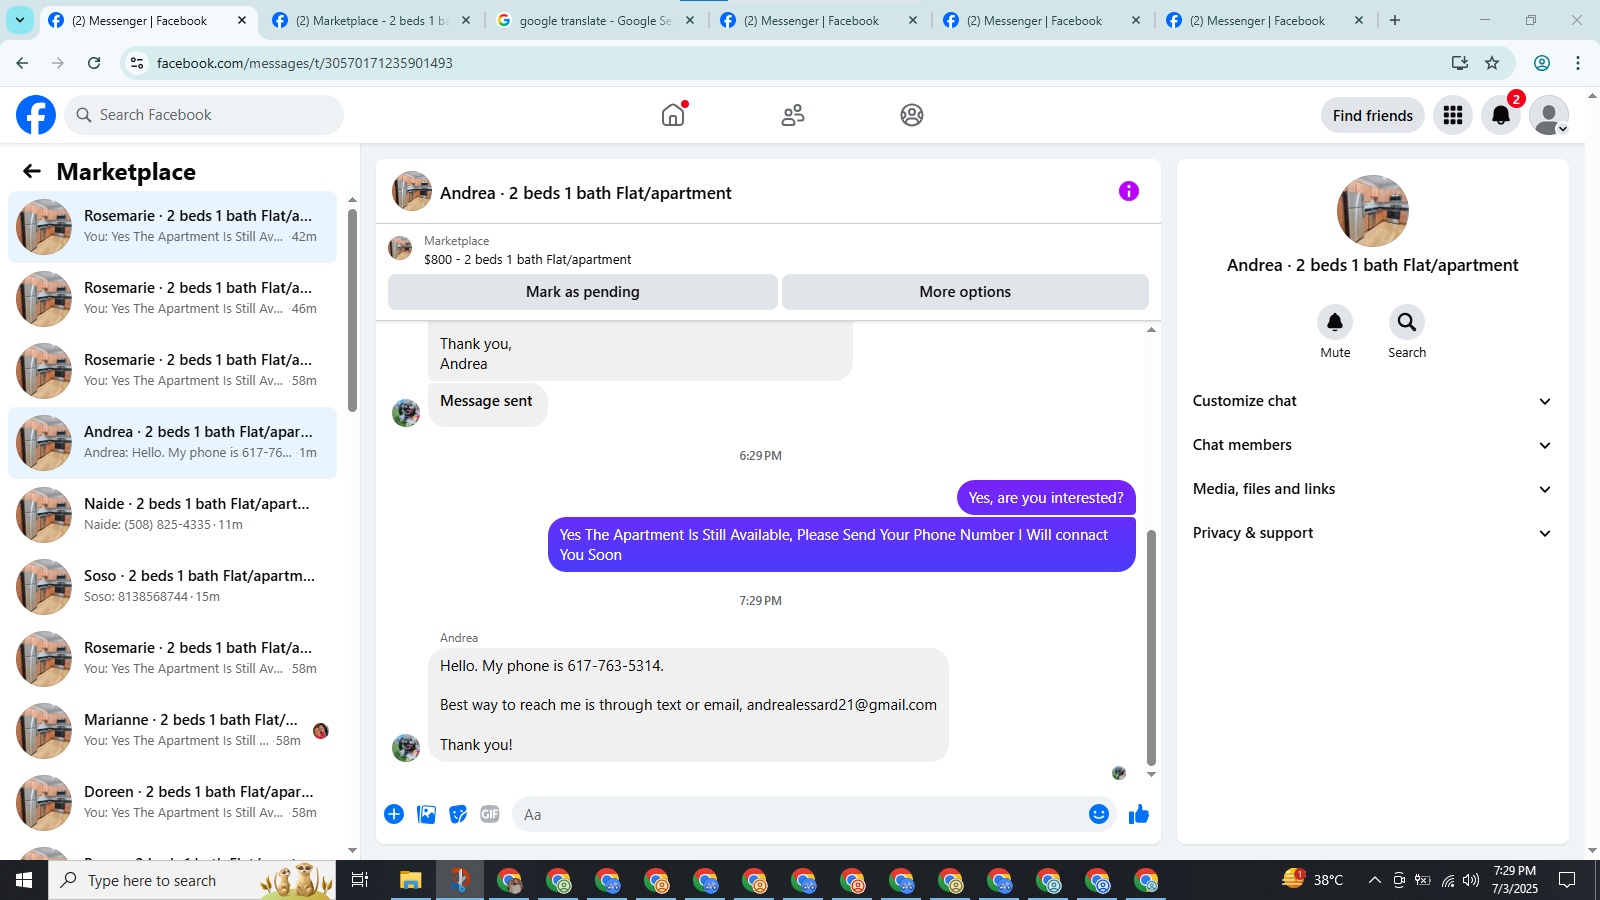Click the install app icon in address bar

coord(1460,63)
